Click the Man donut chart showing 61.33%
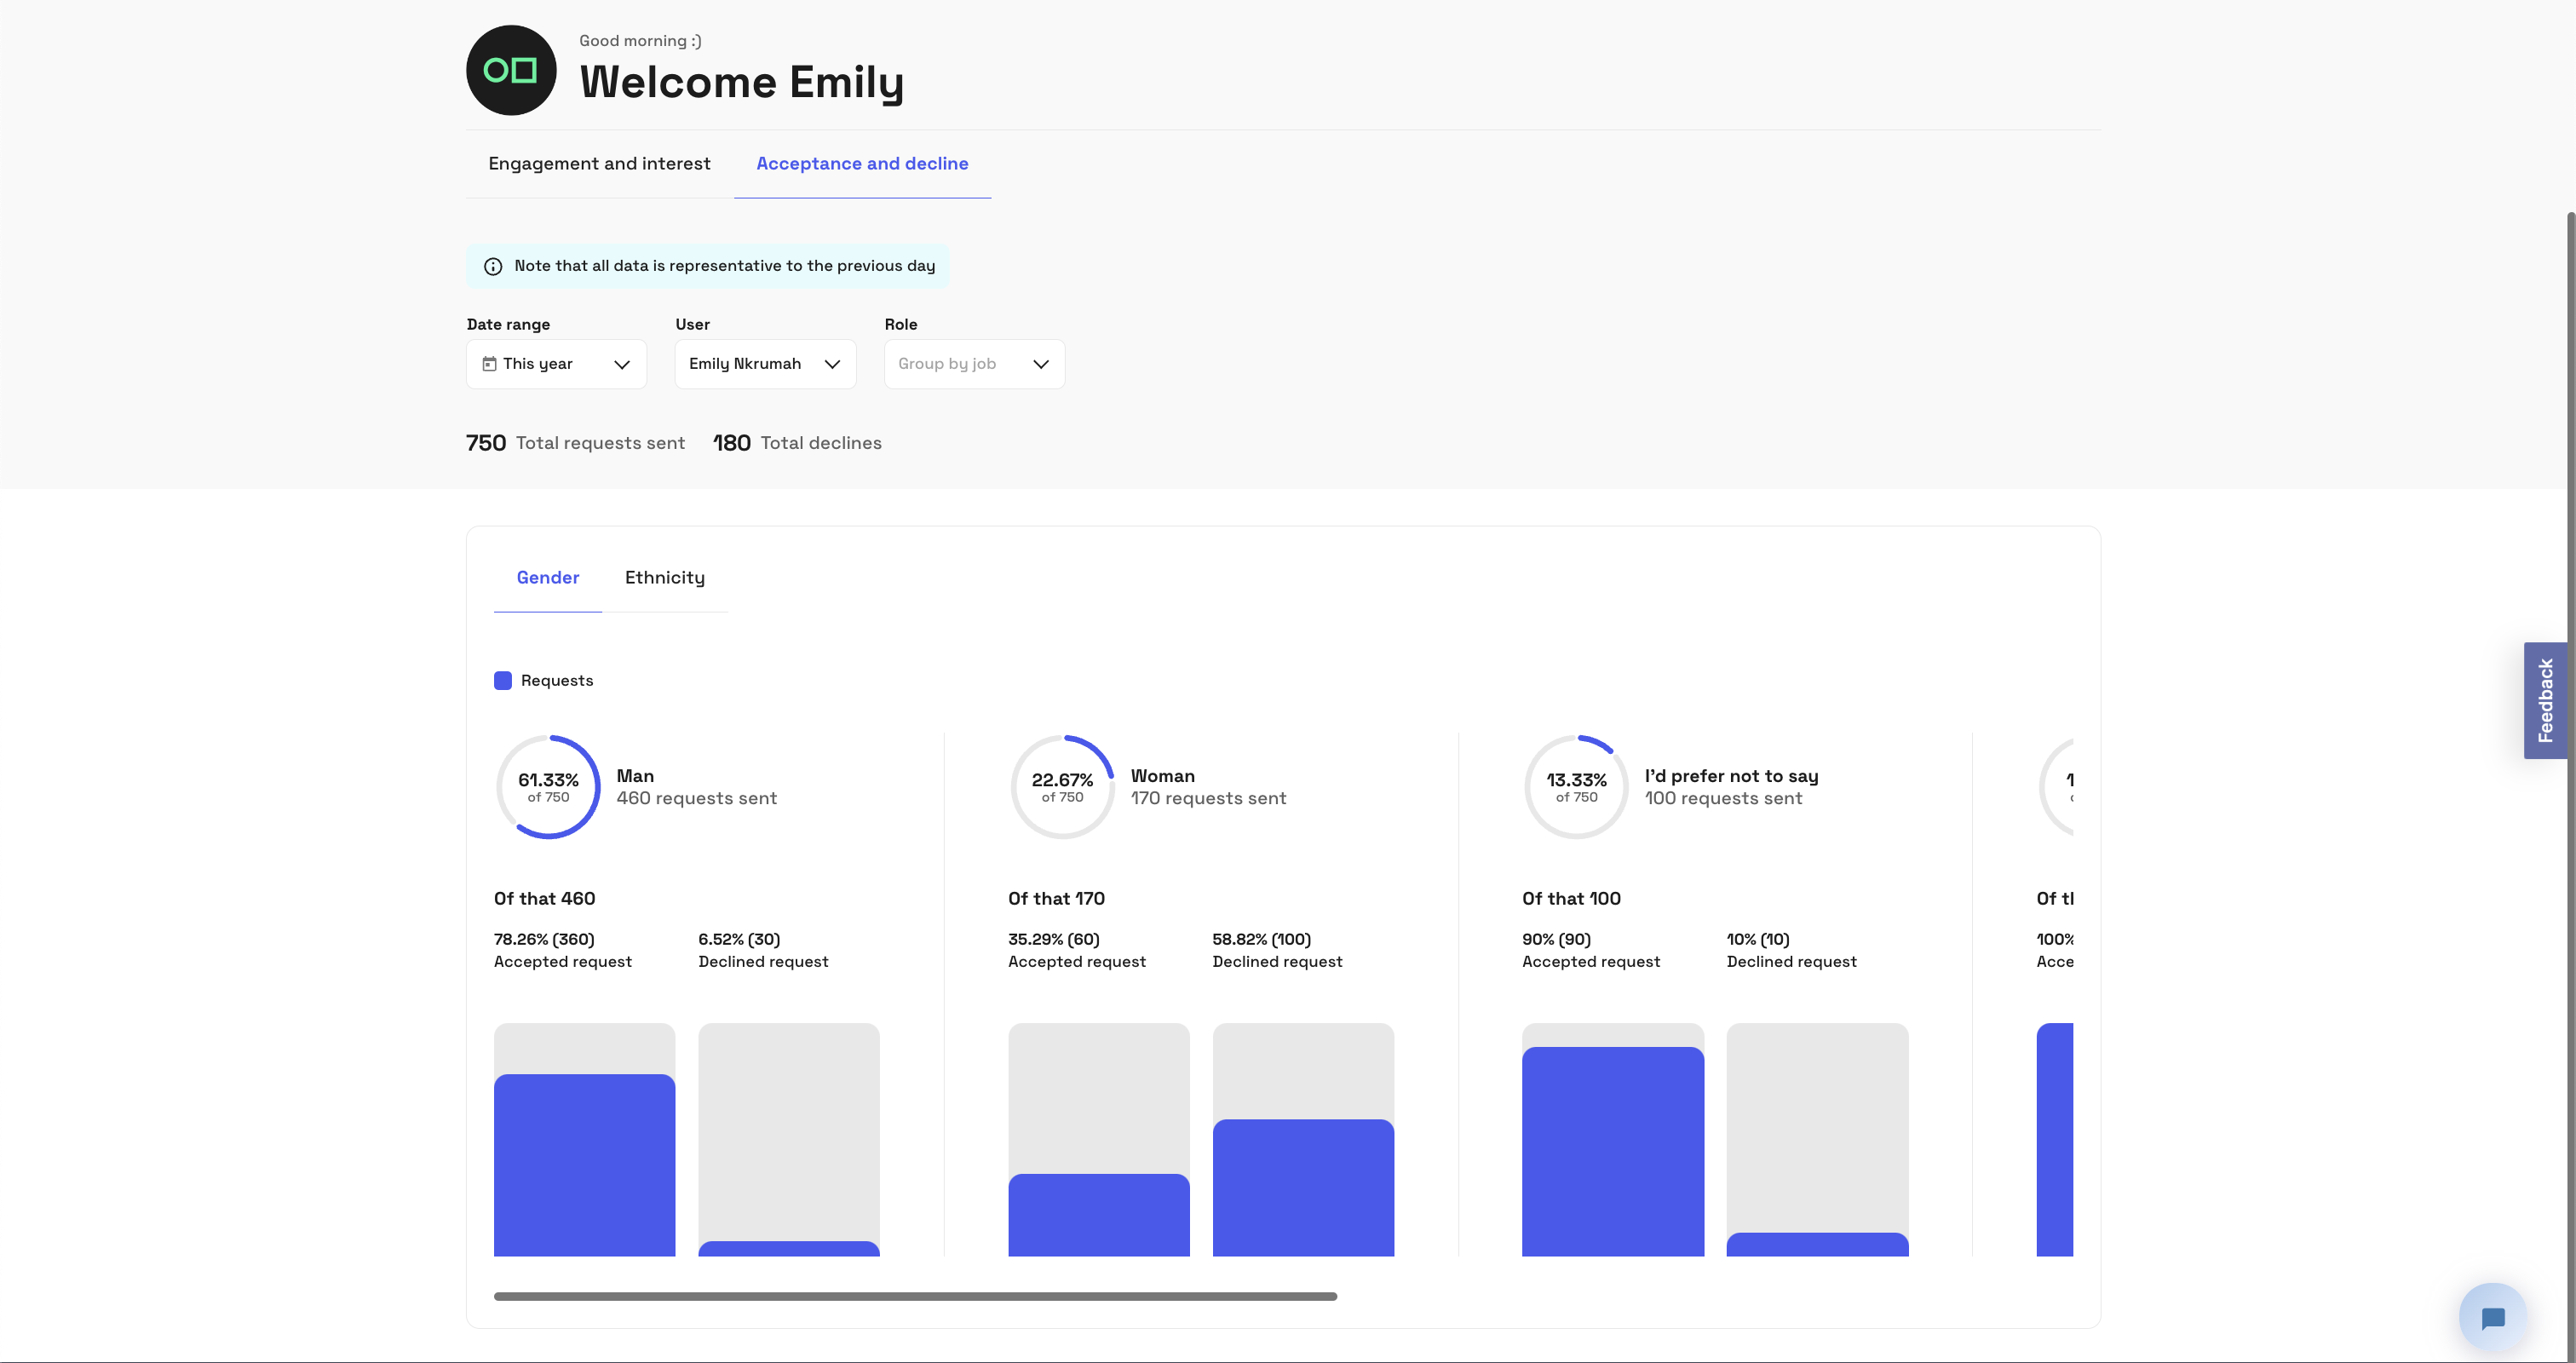The image size is (2576, 1363). pyautogui.click(x=548, y=786)
